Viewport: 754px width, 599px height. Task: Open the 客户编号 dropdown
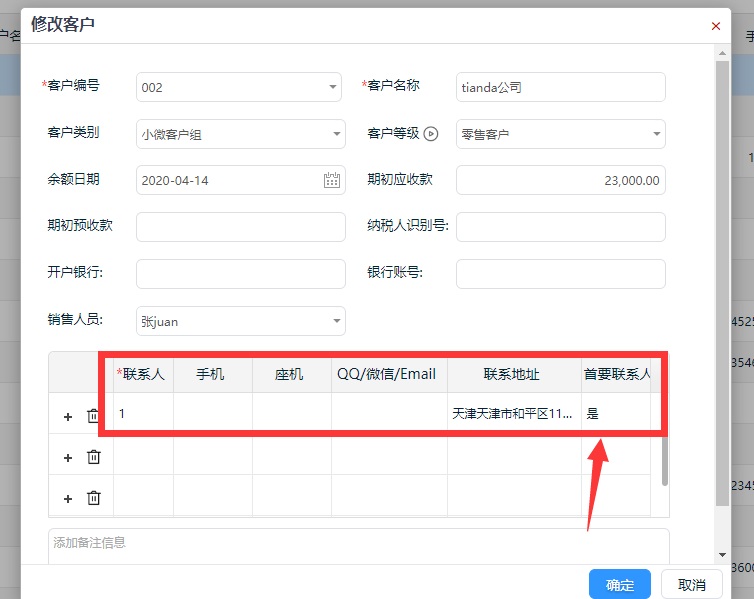pos(333,88)
